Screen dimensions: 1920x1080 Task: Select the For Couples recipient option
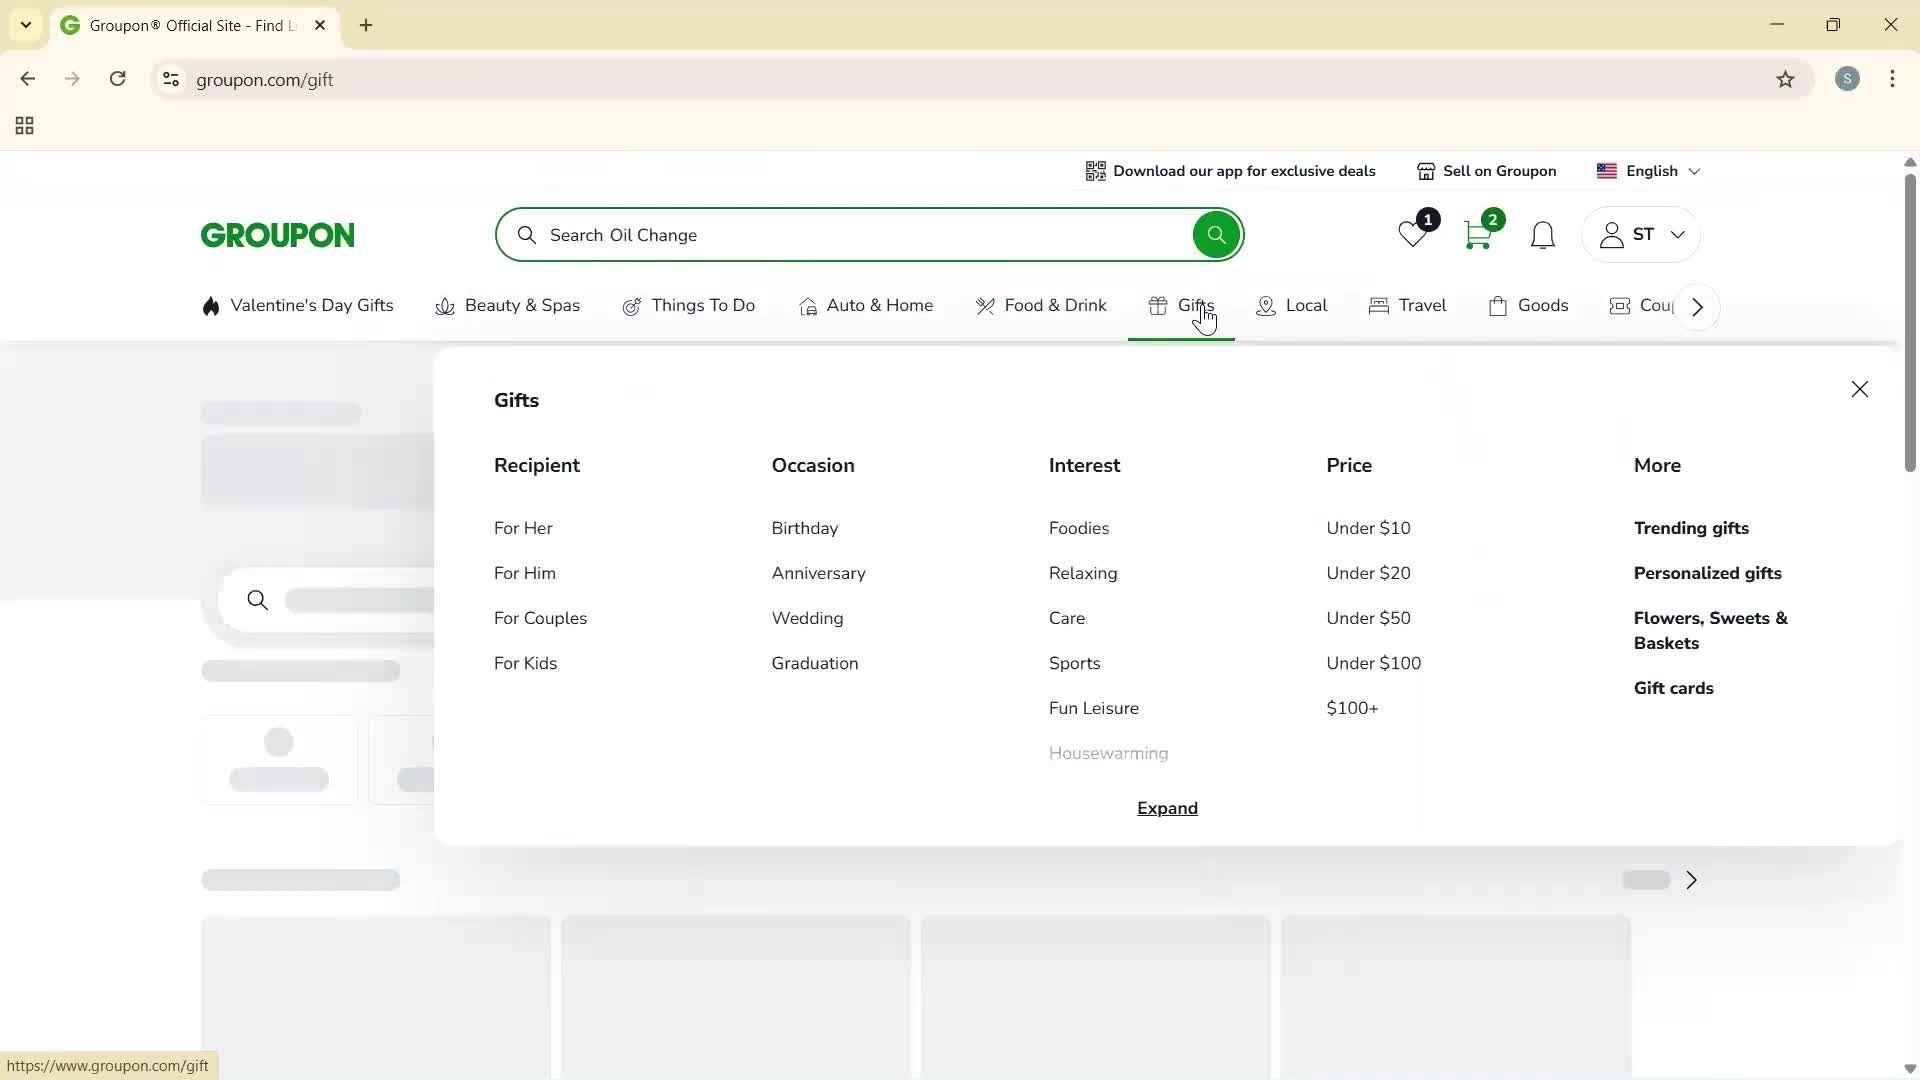click(540, 618)
